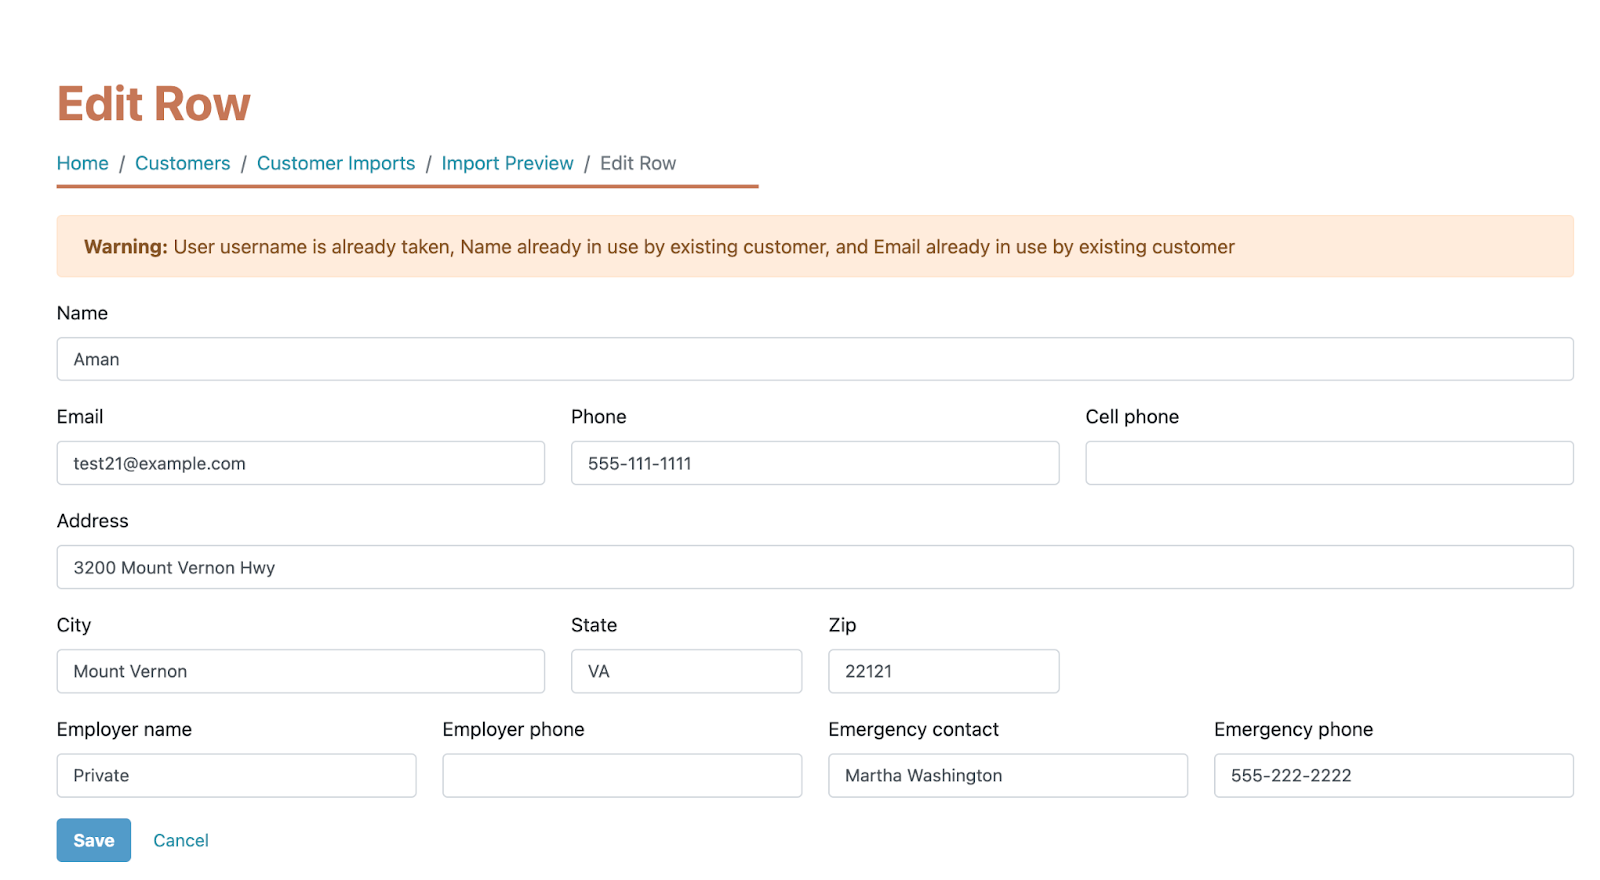
Task: Focus the Address input field
Action: (814, 567)
